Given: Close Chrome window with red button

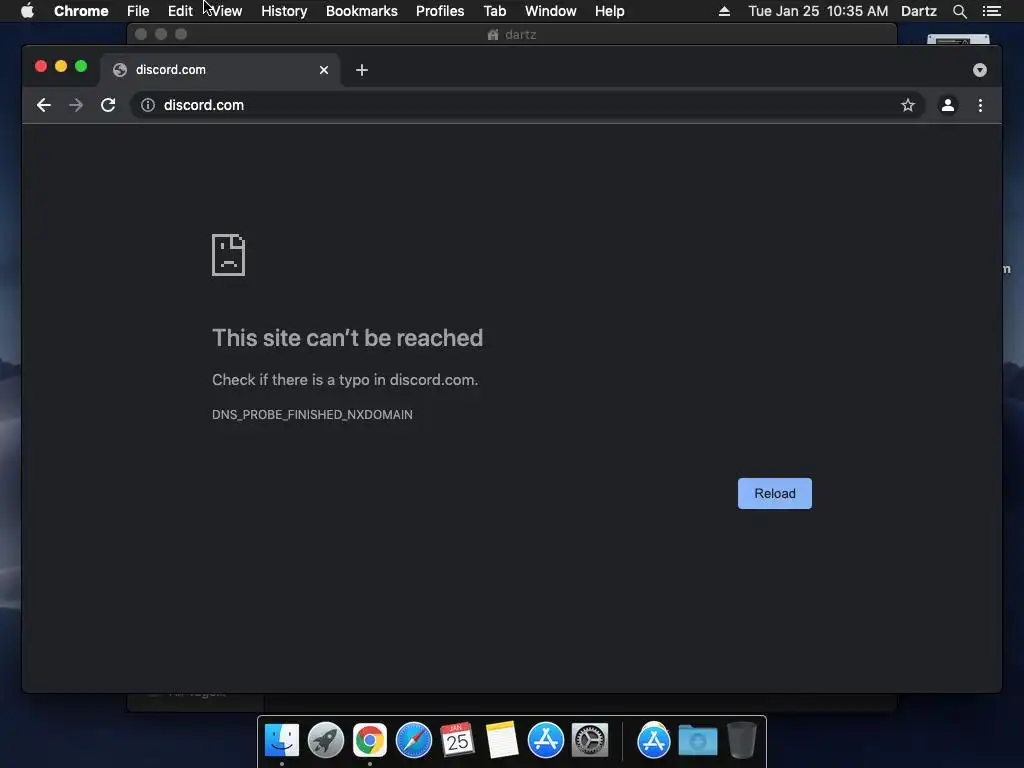Looking at the screenshot, I should pos(40,66).
